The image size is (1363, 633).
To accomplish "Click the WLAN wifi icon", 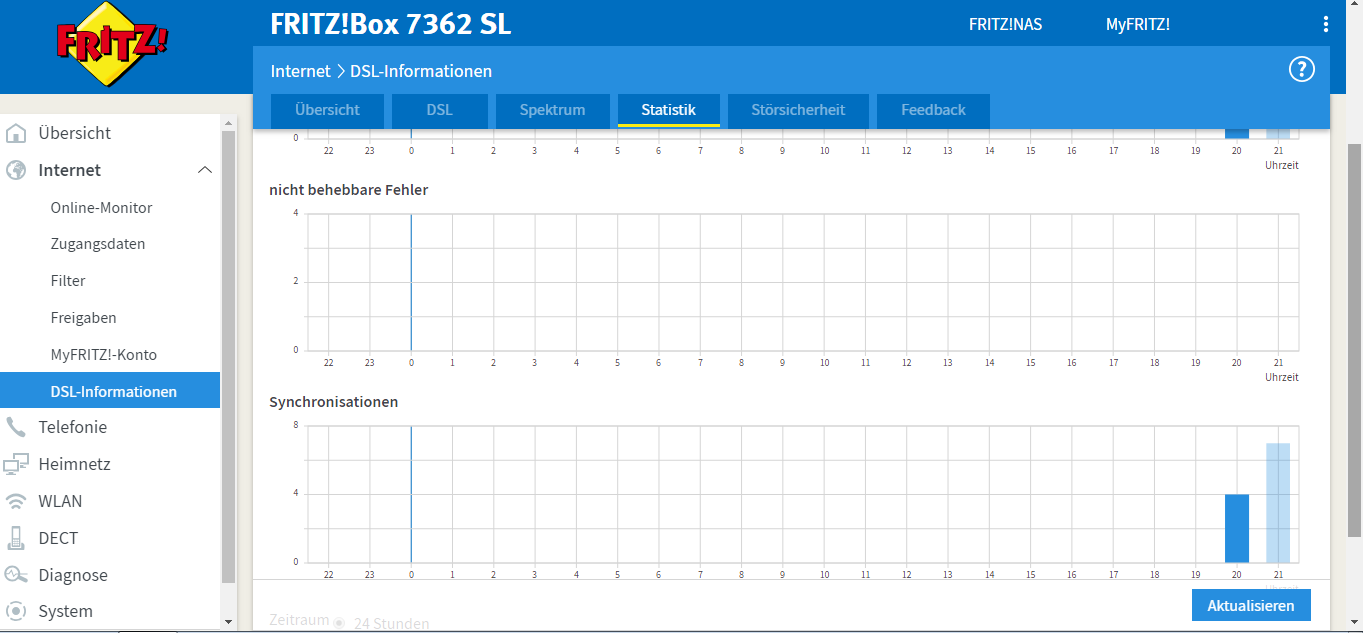I will (16, 501).
